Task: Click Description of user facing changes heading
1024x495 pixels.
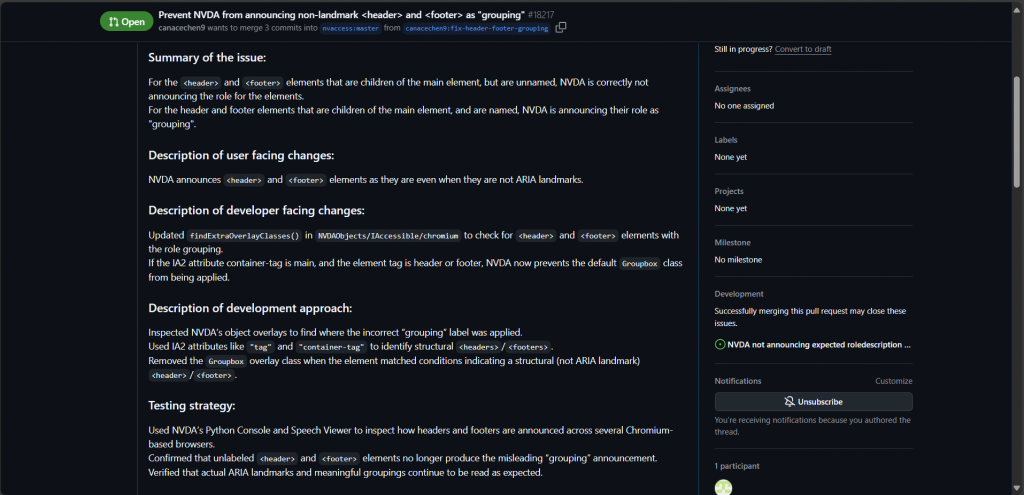Action: 241,155
